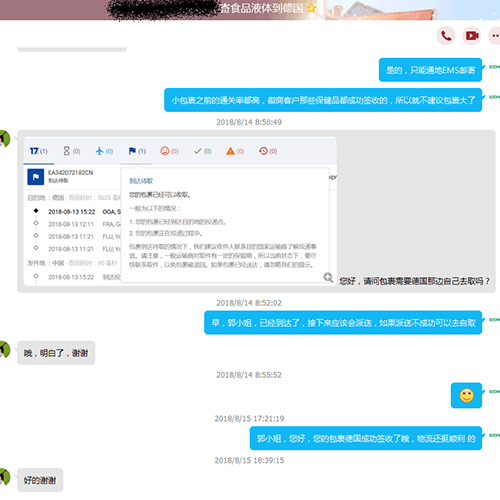
Task: Select the flag pick-up tab
Action: coord(137,151)
